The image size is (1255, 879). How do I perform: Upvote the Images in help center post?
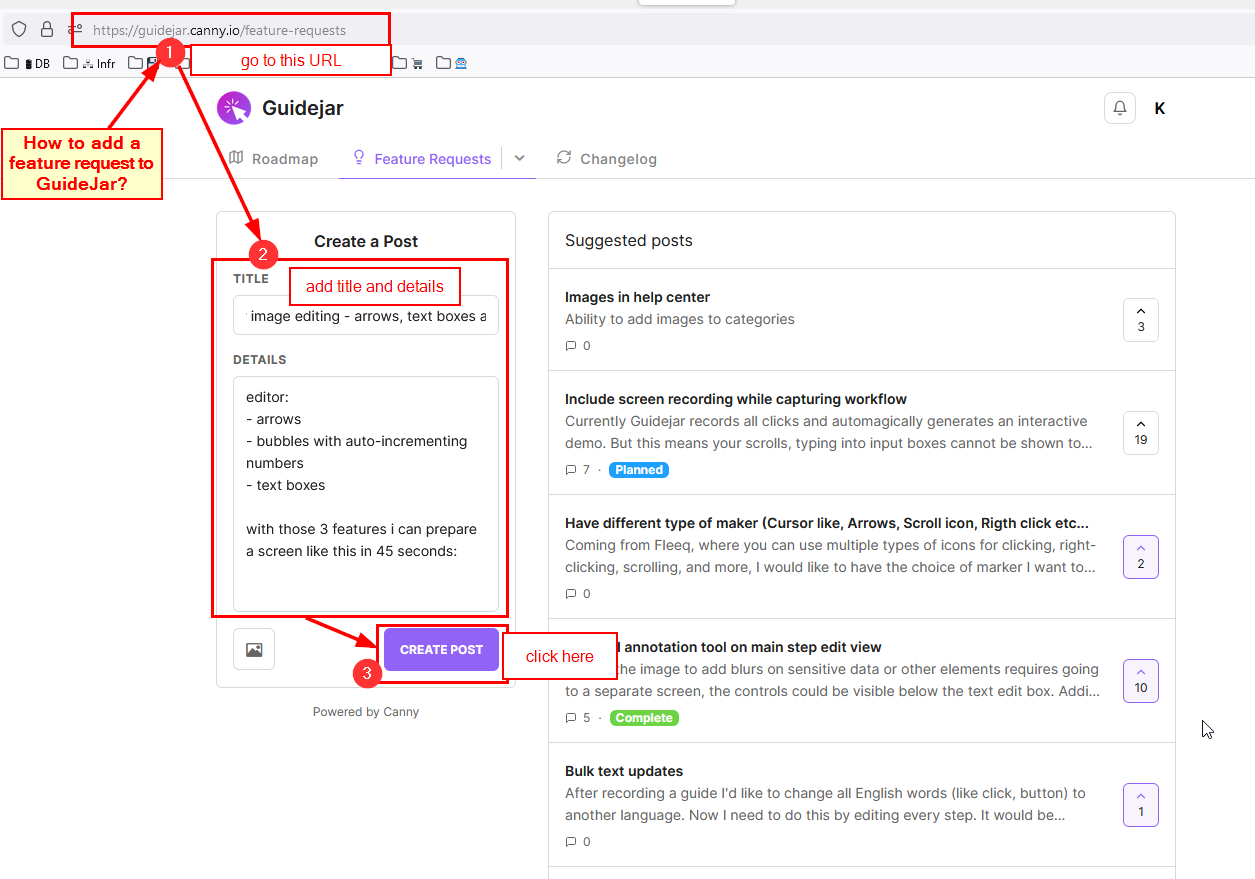click(1141, 320)
